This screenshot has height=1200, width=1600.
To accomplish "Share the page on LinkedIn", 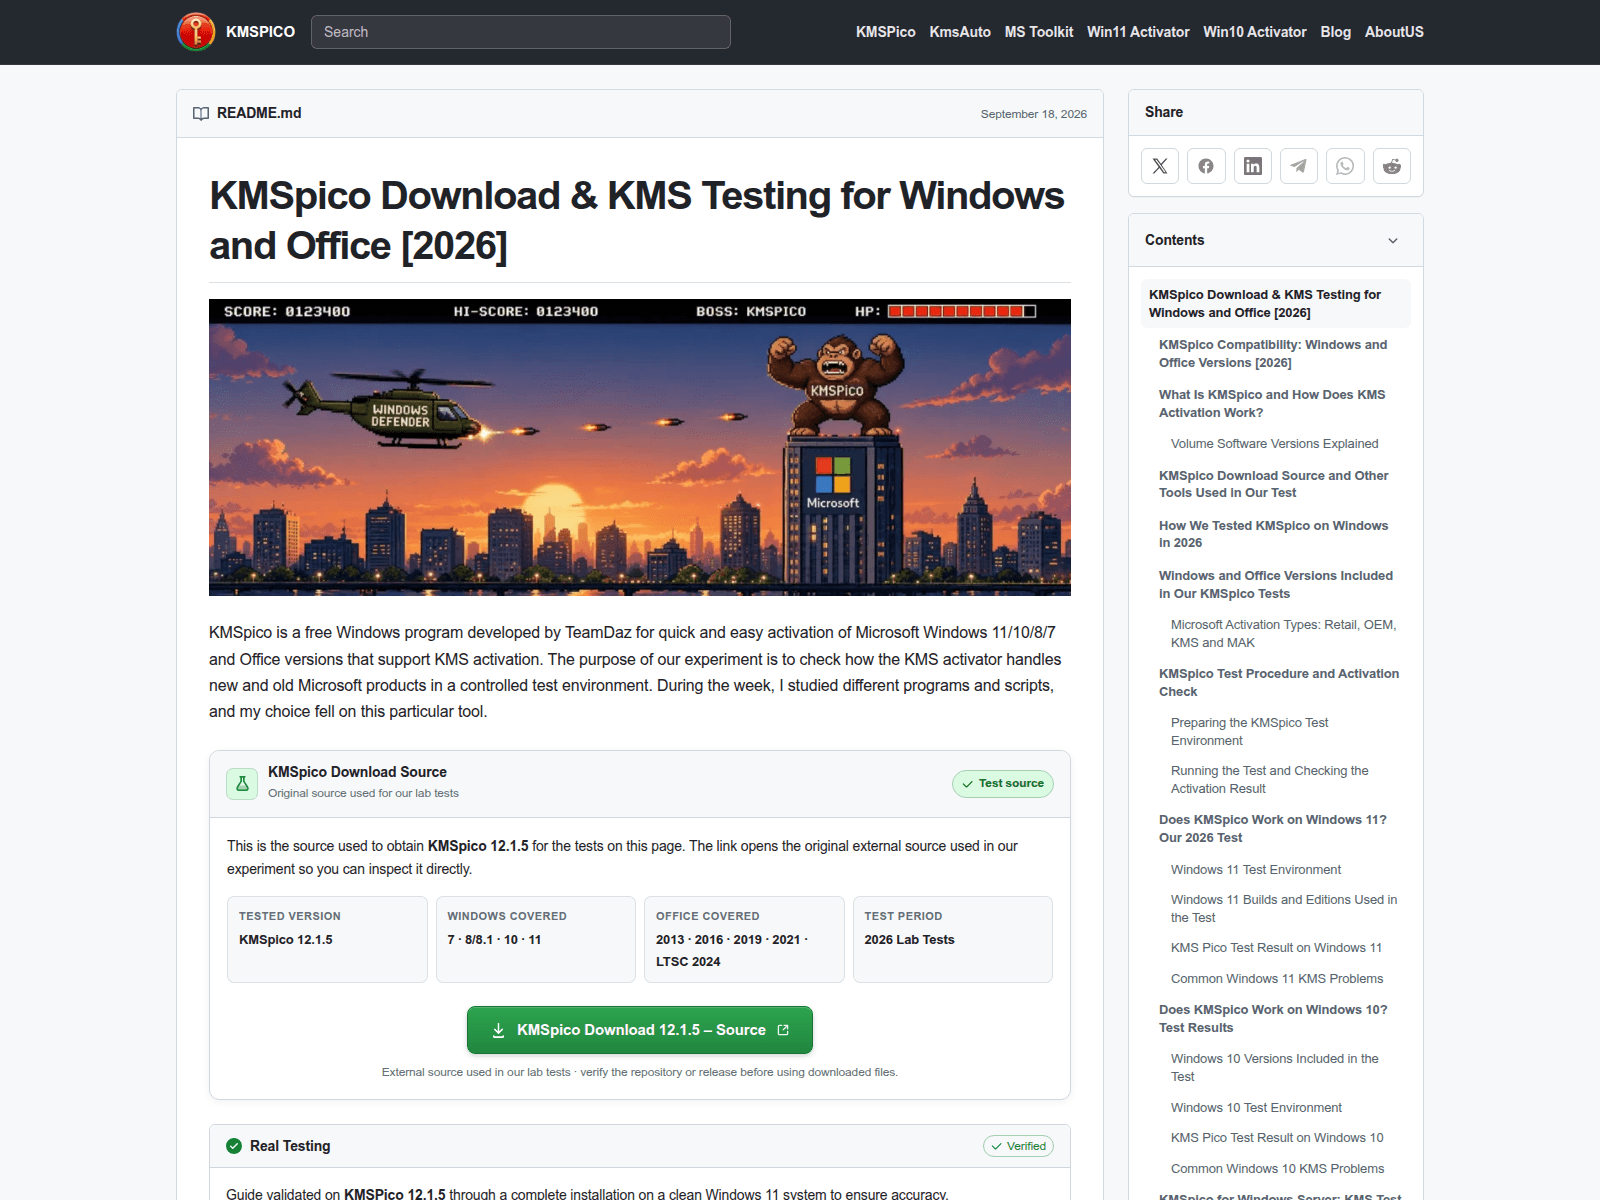I will tap(1253, 166).
